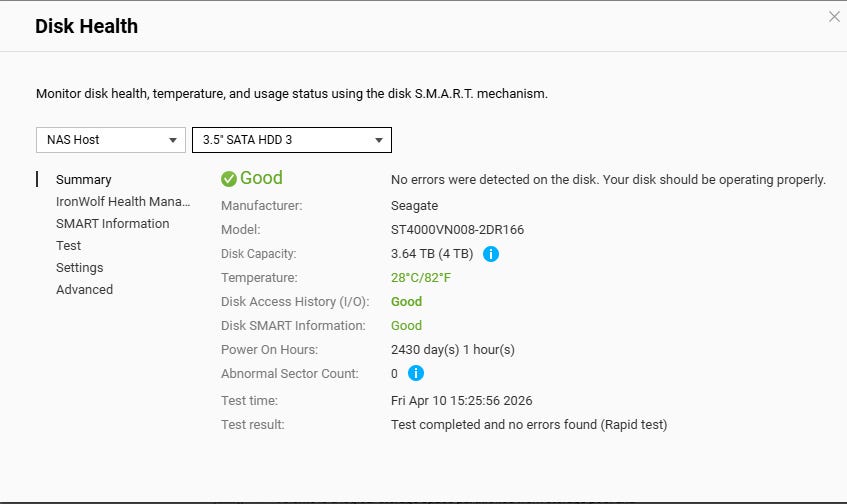
Task: Close the Disk Health dialog
Action: pyautogui.click(x=834, y=17)
